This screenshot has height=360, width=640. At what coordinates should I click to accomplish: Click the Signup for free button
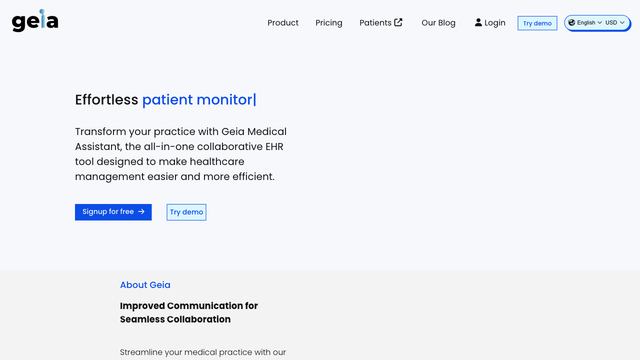113,212
